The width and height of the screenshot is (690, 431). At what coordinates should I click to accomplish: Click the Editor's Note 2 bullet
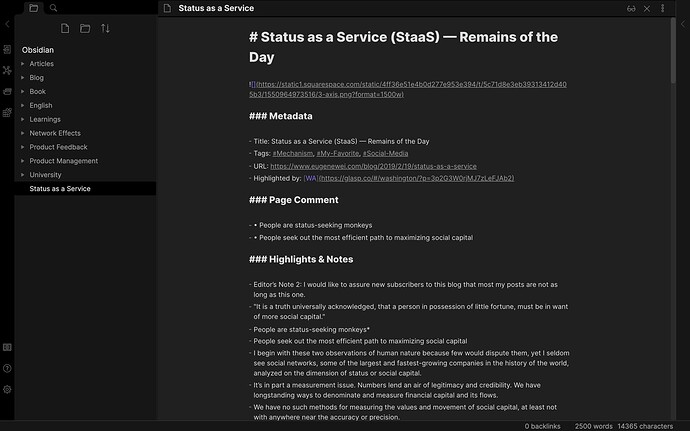(x=405, y=290)
